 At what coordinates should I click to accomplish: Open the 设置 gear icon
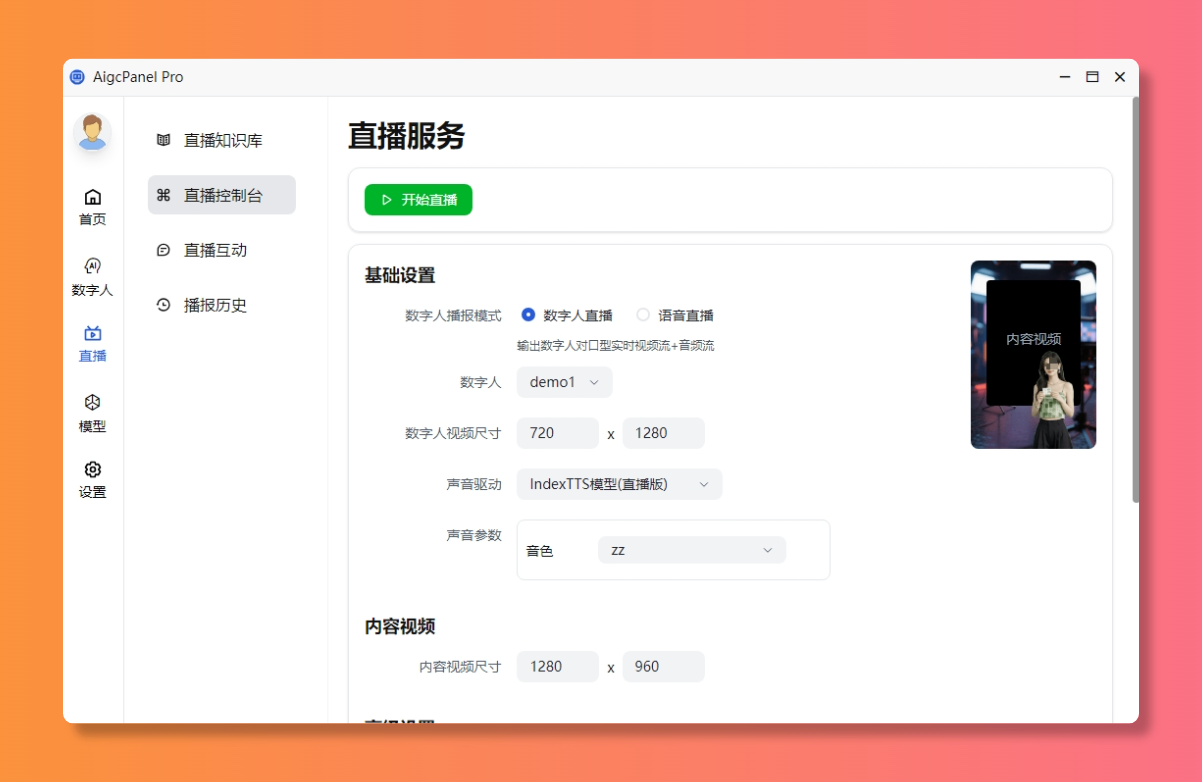tap(93, 470)
